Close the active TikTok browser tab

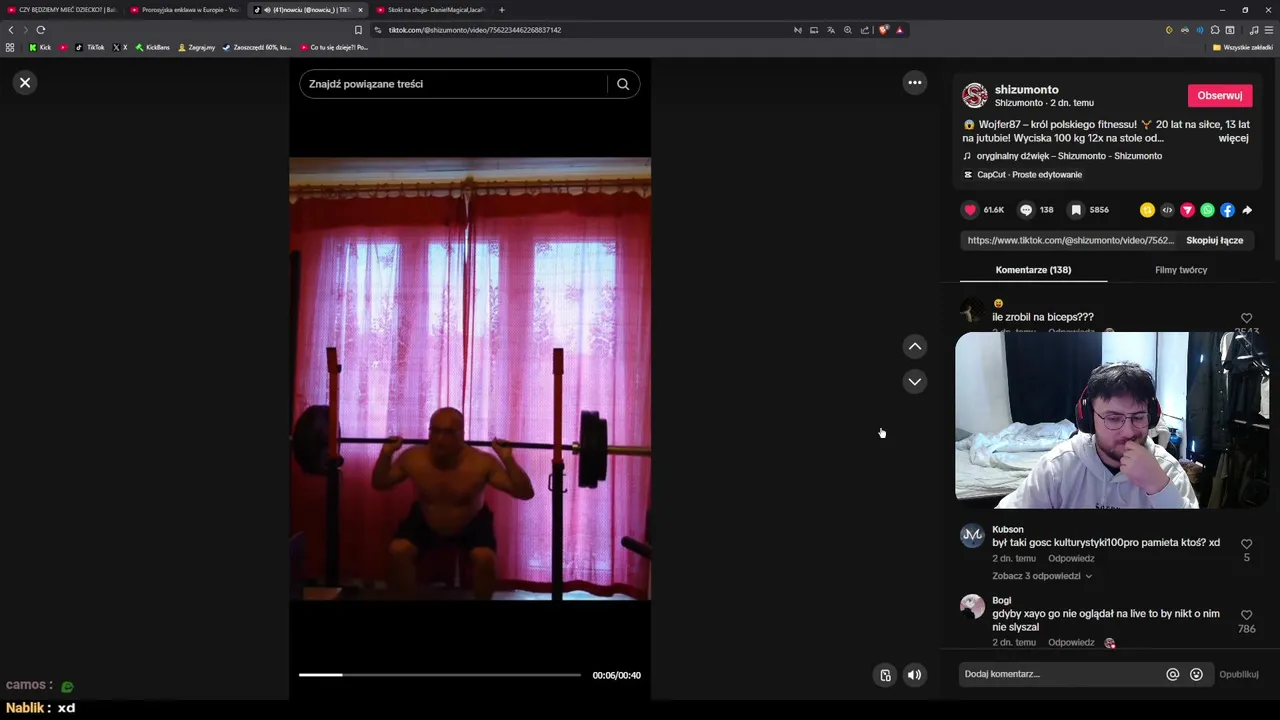click(360, 10)
